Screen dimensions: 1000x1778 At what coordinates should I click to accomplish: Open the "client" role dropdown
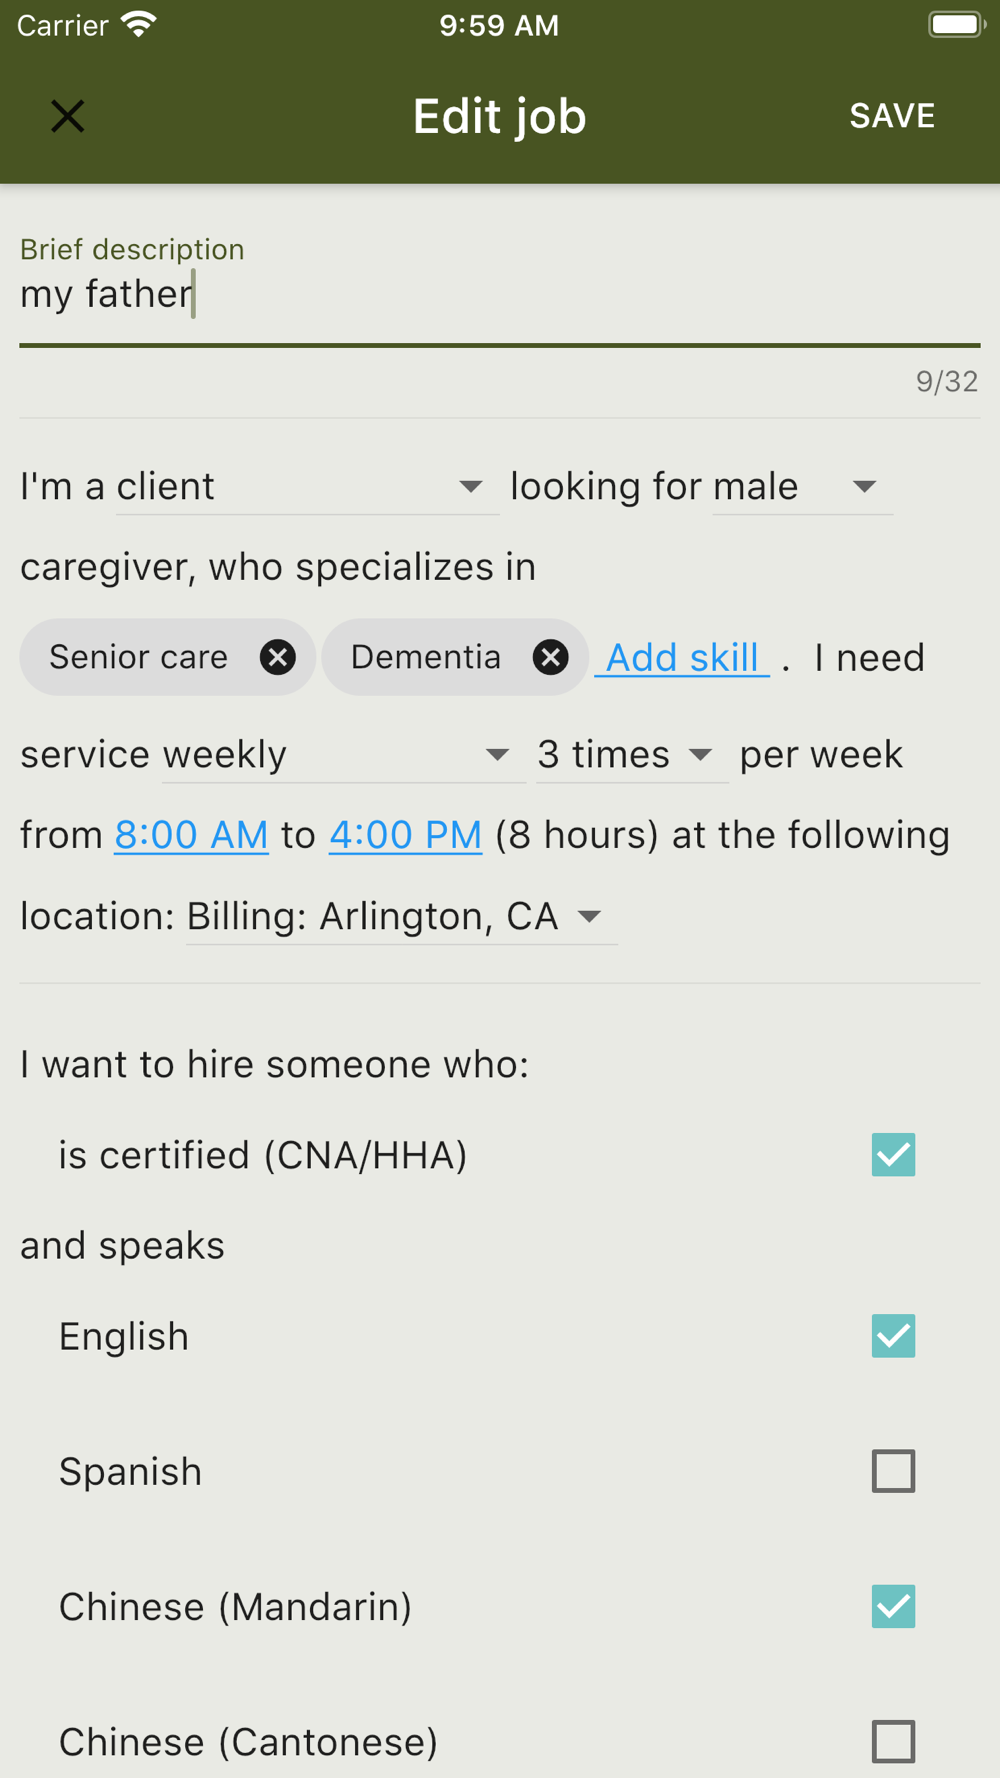pos(307,487)
